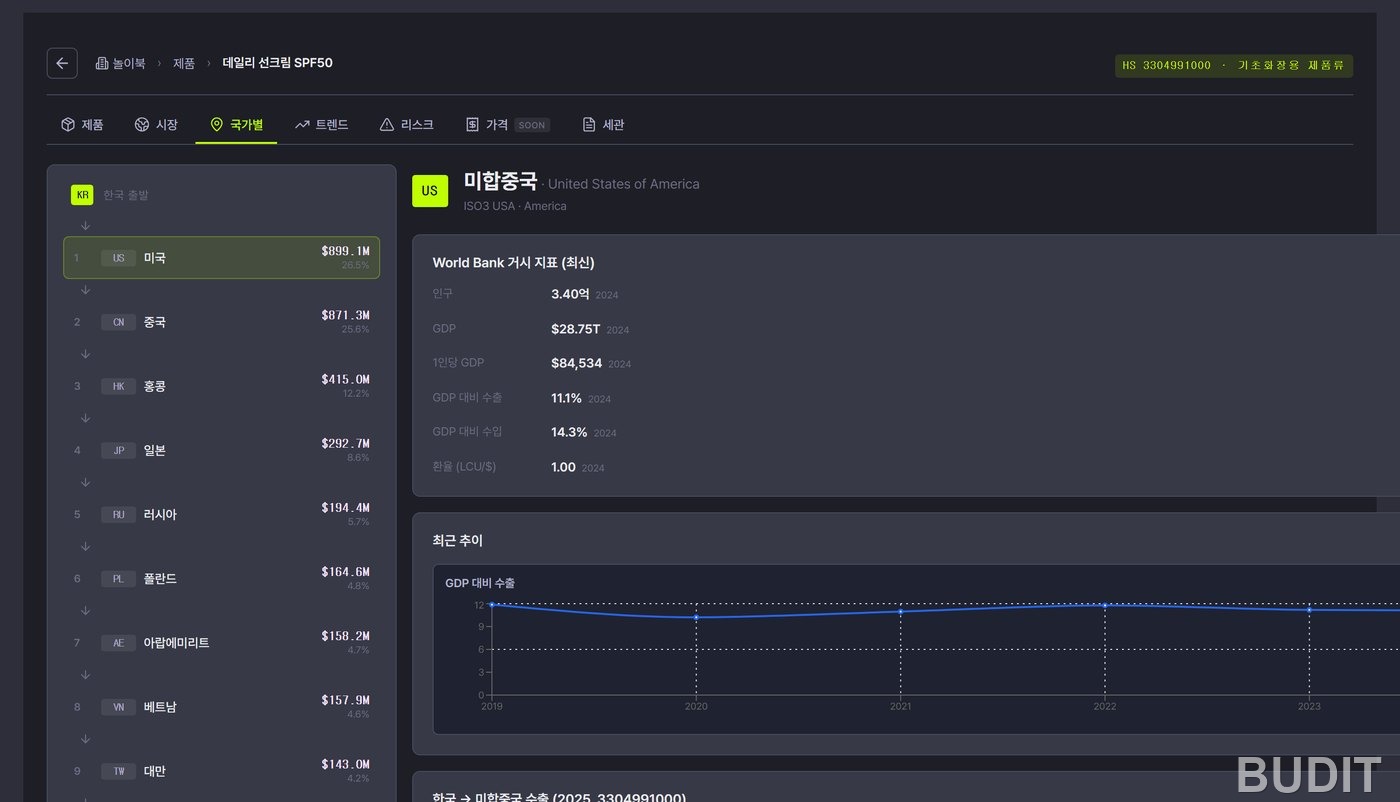
Task: Click the exchange rate value 1.00
Action: [x=563, y=467]
